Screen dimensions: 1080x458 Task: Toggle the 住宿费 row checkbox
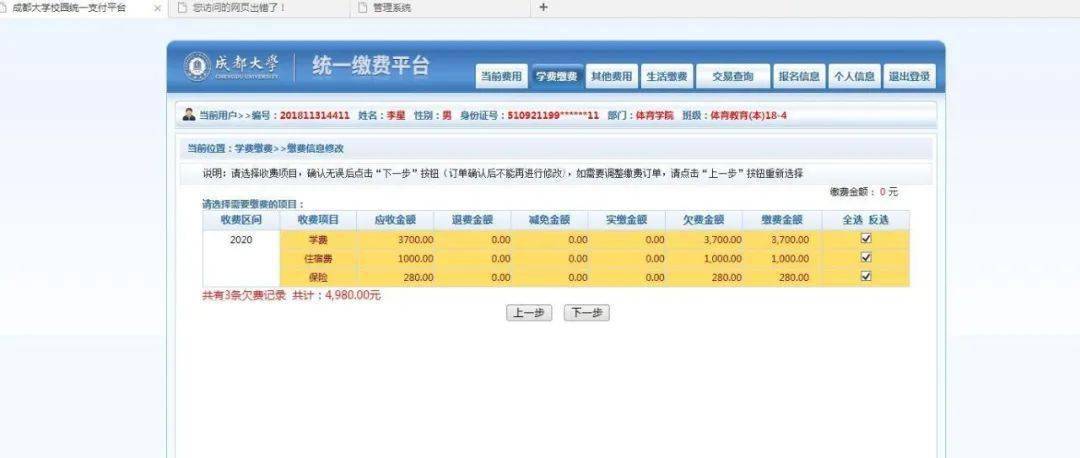tap(866, 258)
